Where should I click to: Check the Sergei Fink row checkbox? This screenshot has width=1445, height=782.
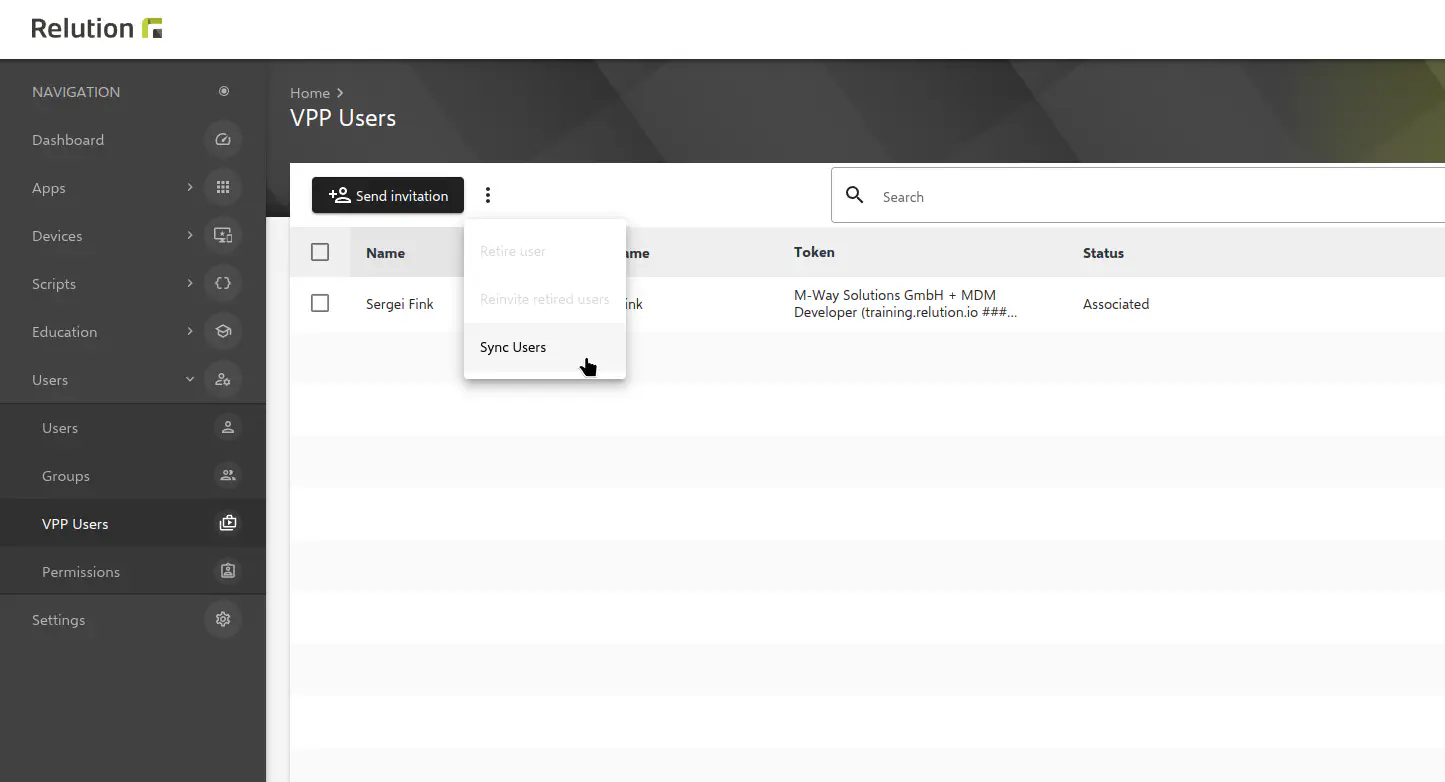point(320,303)
